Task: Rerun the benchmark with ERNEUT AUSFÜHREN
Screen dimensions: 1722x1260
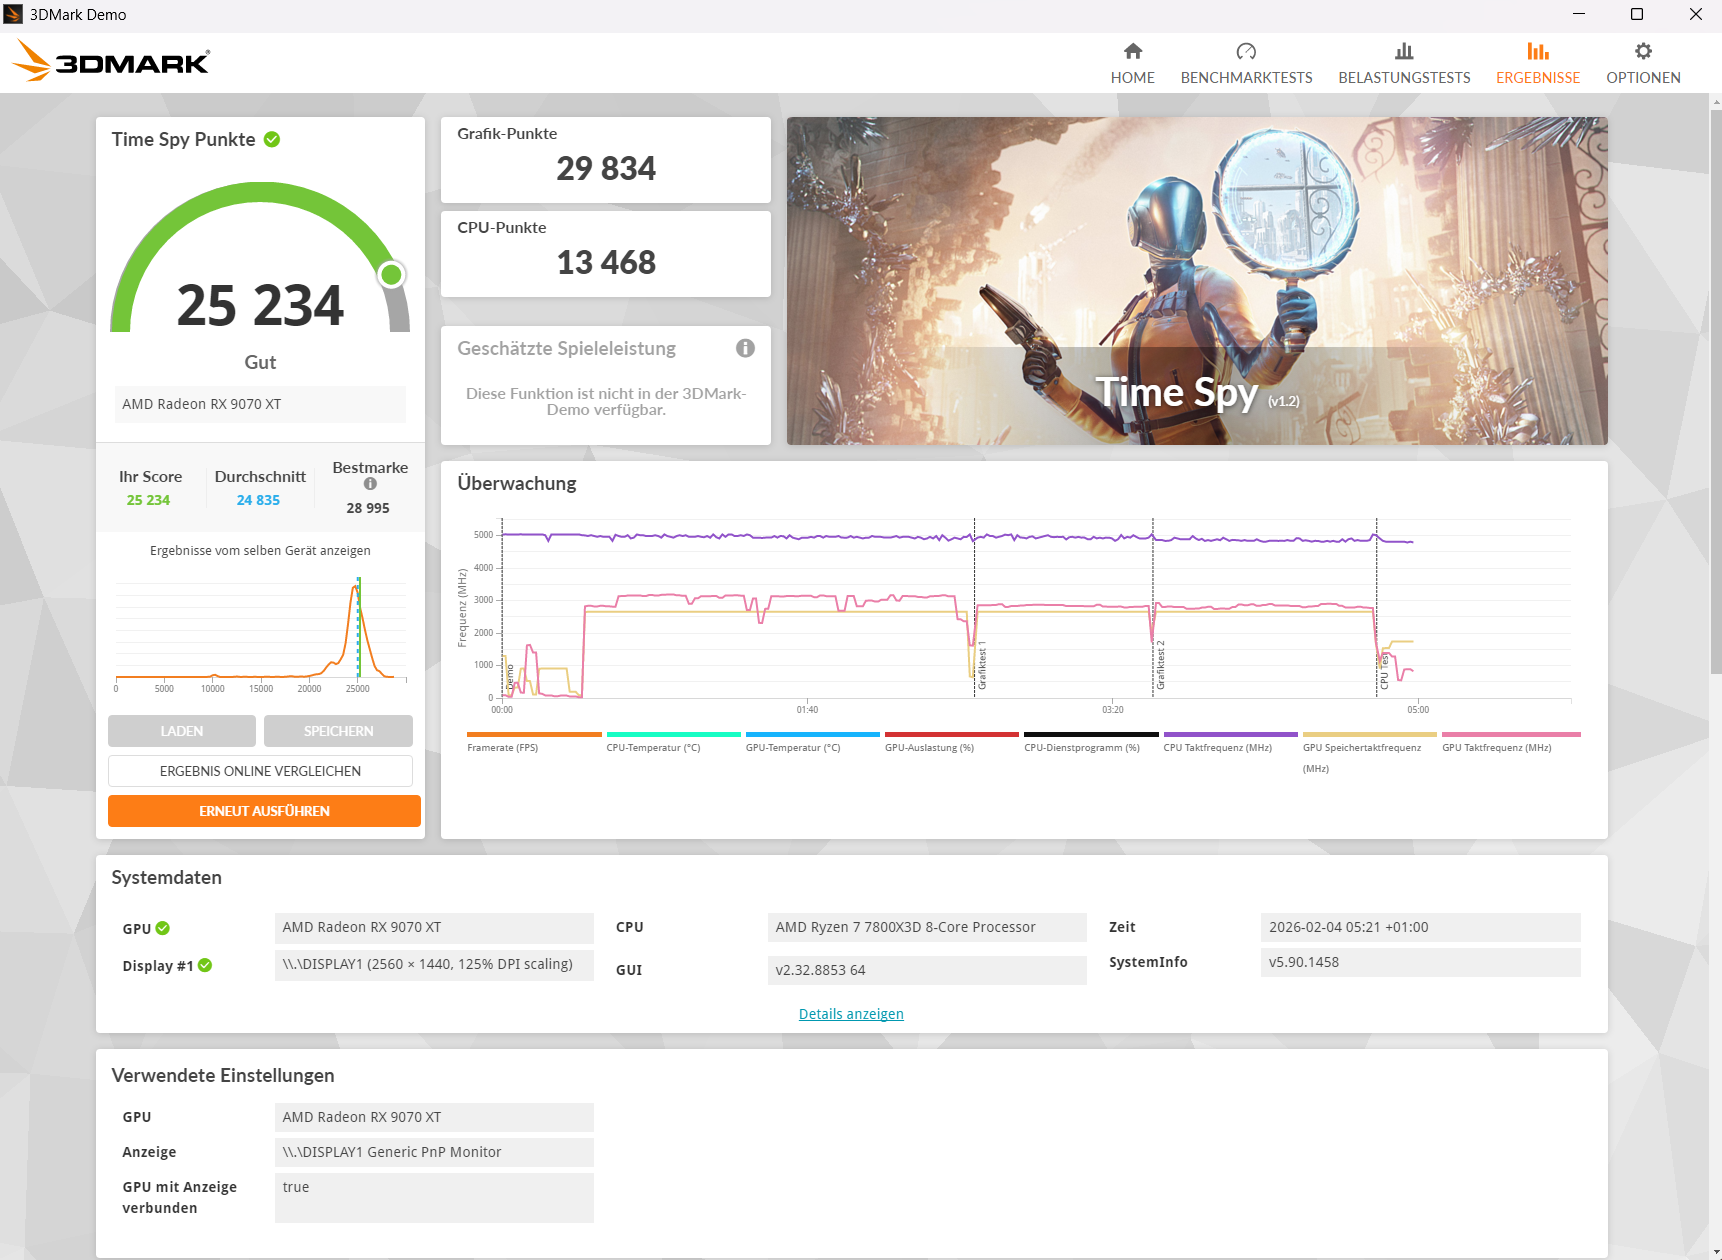Action: click(x=264, y=811)
